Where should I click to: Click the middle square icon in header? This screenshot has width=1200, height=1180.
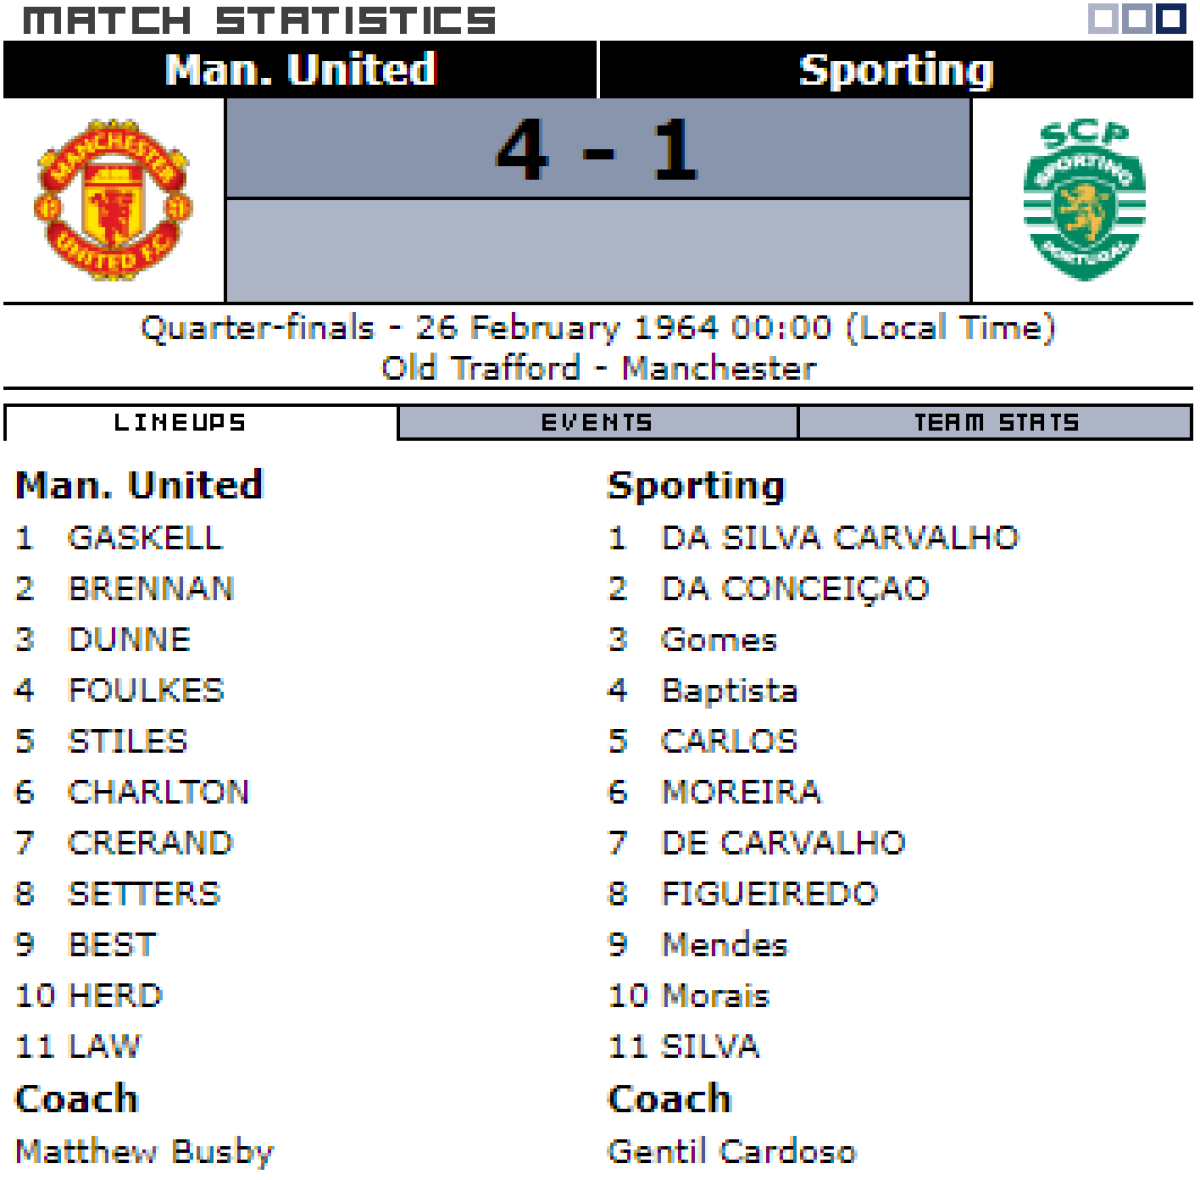(x=1136, y=19)
